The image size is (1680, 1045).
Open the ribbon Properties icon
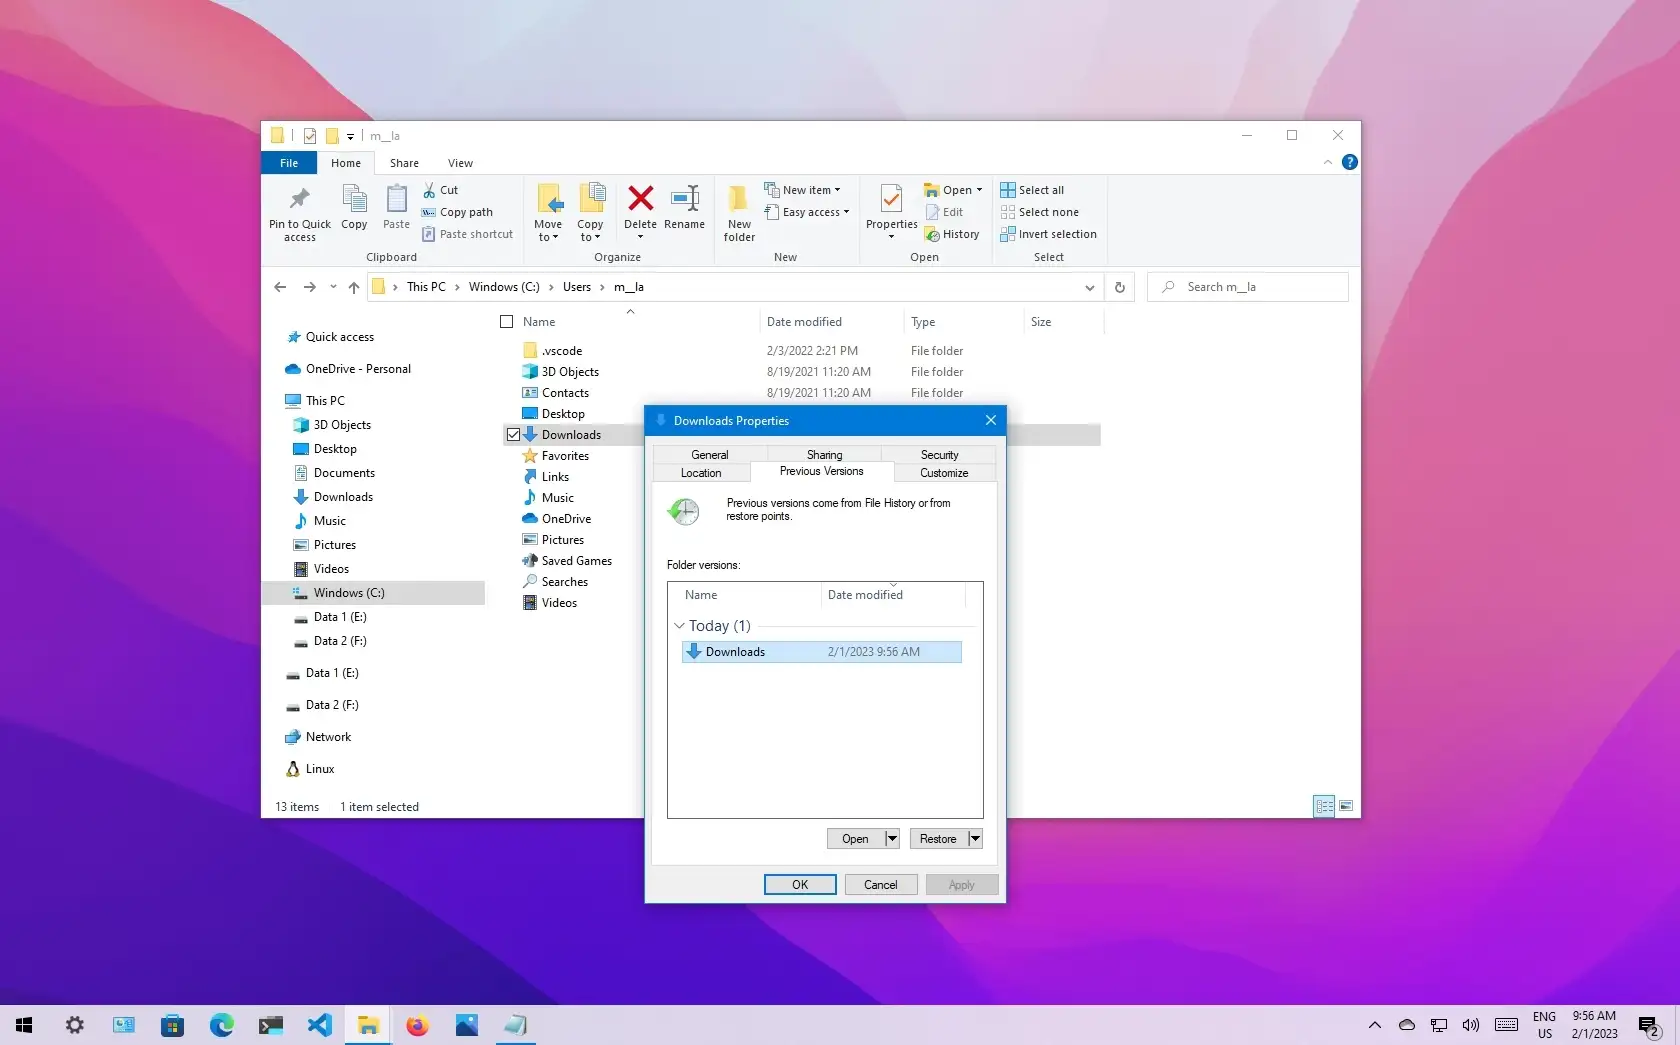891,198
